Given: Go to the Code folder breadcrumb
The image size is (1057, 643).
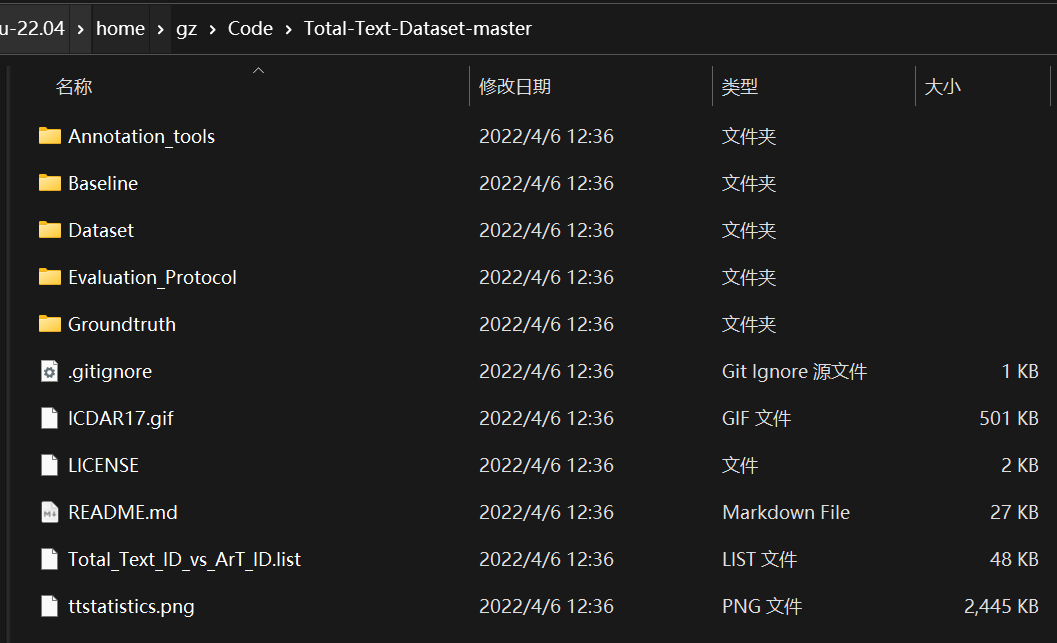Looking at the screenshot, I should 250,28.
